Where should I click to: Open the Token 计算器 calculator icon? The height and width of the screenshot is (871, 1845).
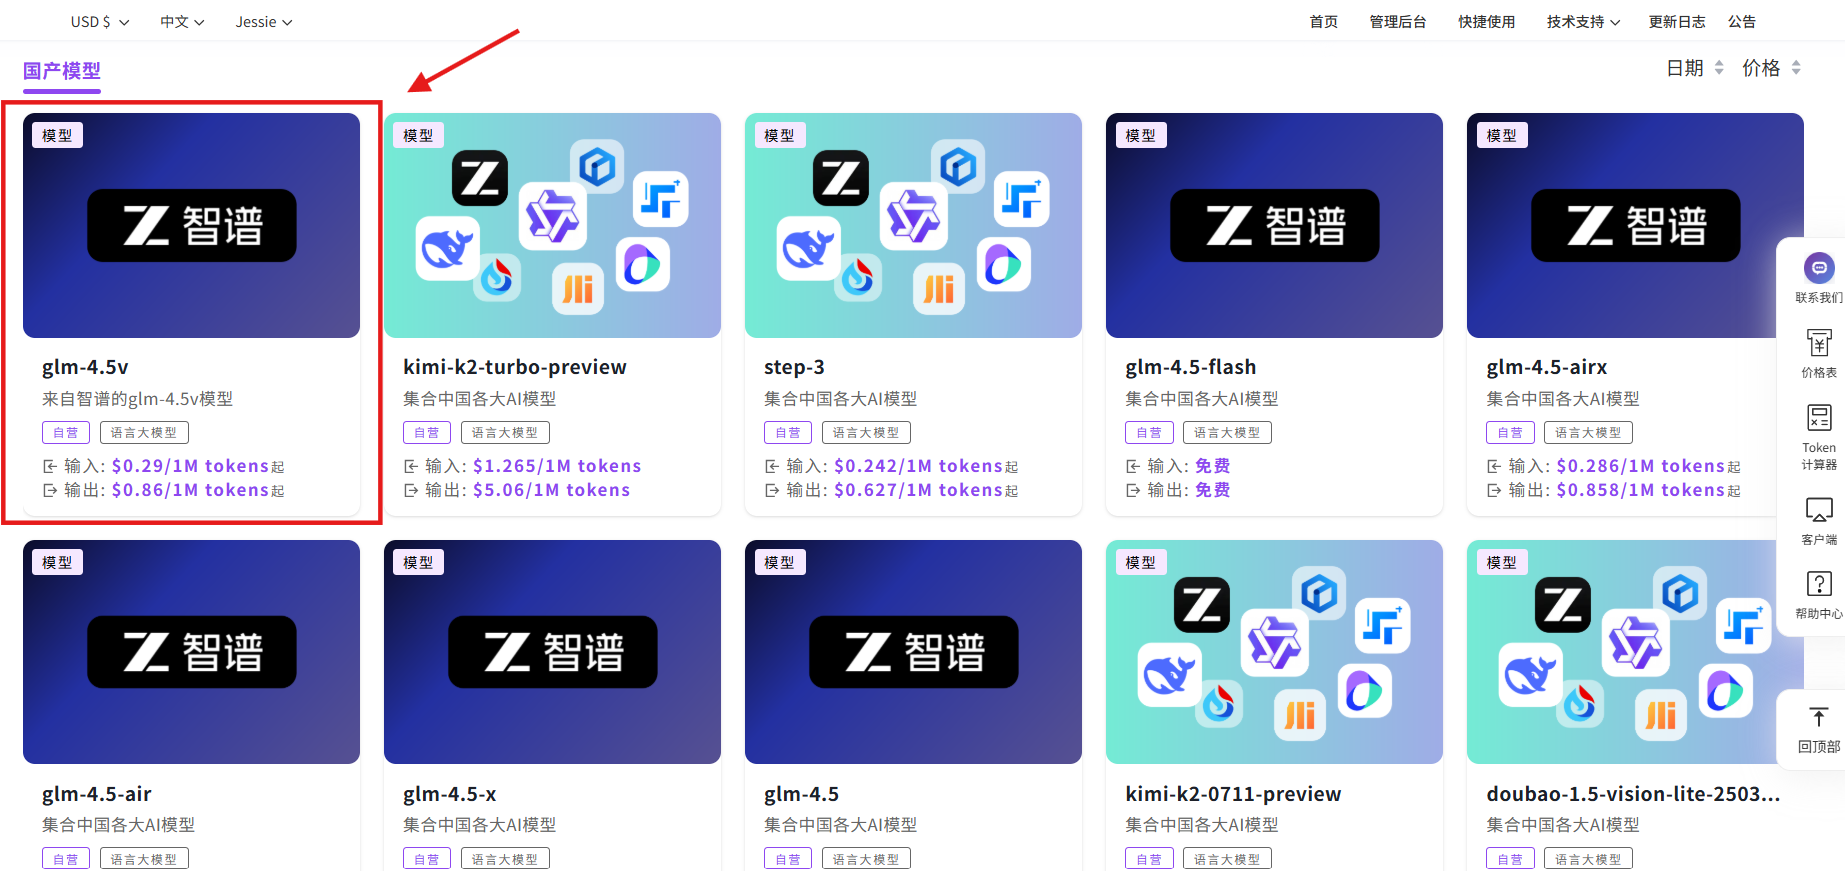[x=1818, y=418]
